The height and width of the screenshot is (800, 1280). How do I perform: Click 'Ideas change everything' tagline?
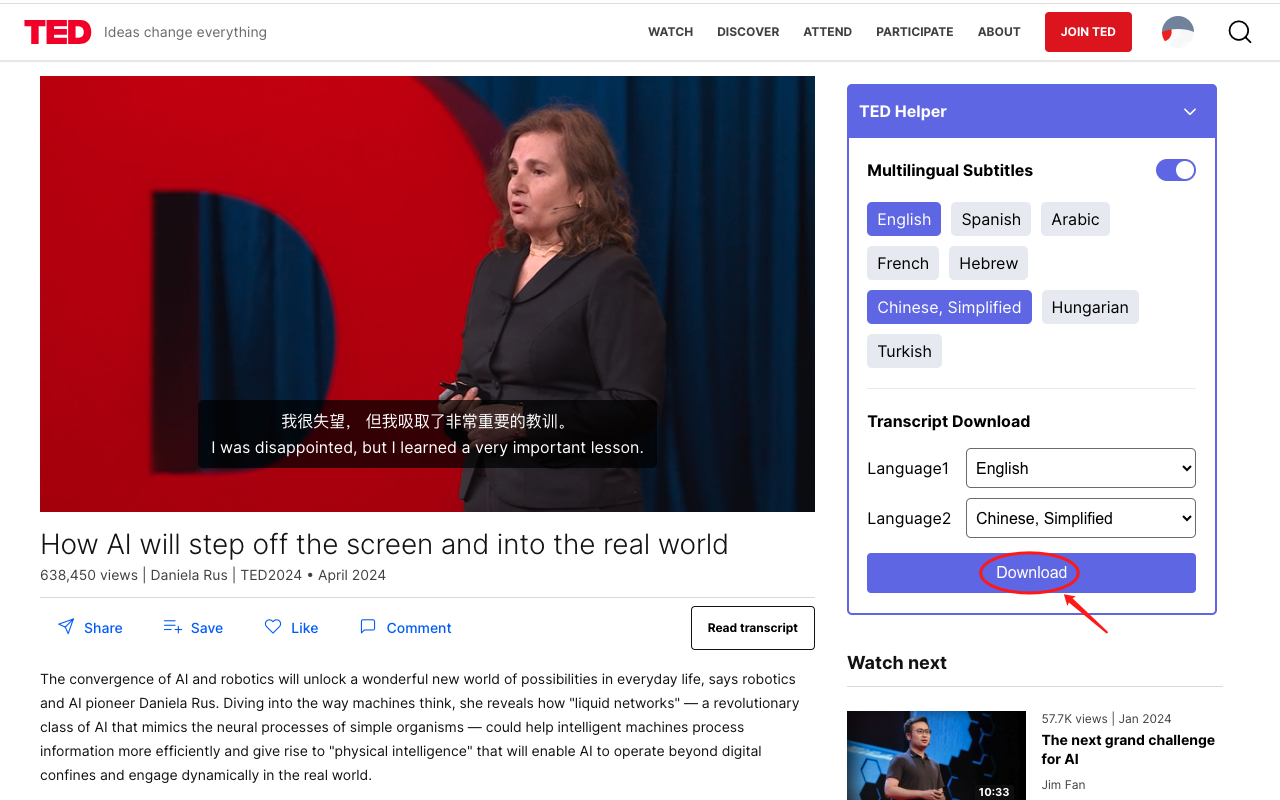click(x=185, y=32)
